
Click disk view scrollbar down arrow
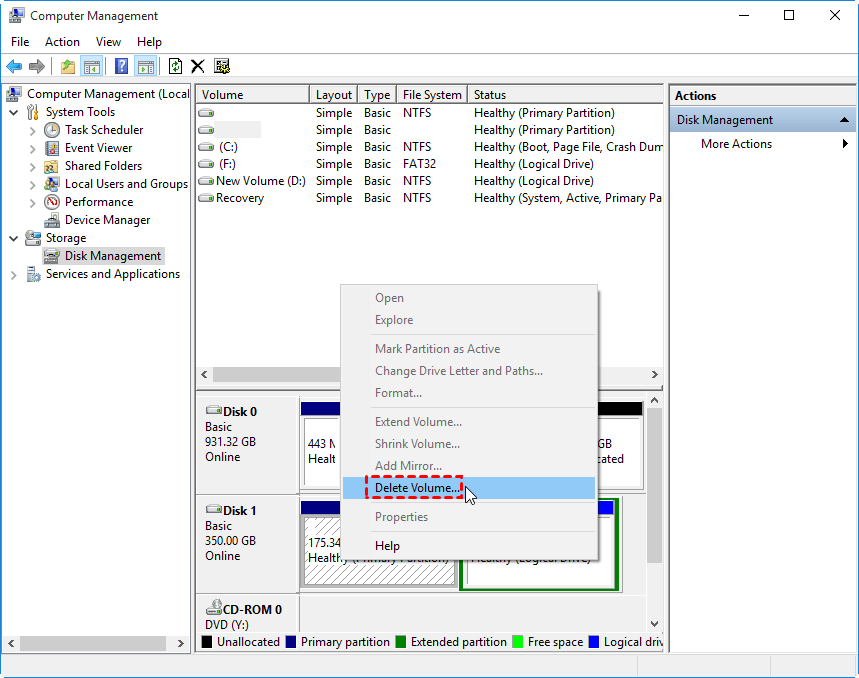(x=654, y=624)
